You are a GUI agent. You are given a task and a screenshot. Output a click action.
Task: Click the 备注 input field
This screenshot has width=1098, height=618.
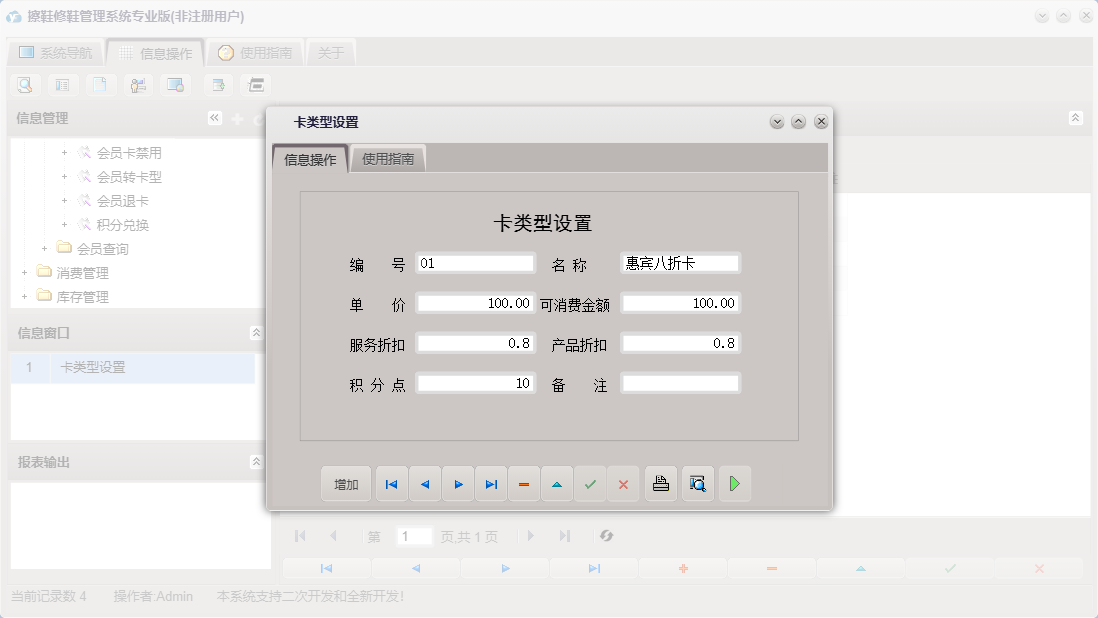(680, 382)
